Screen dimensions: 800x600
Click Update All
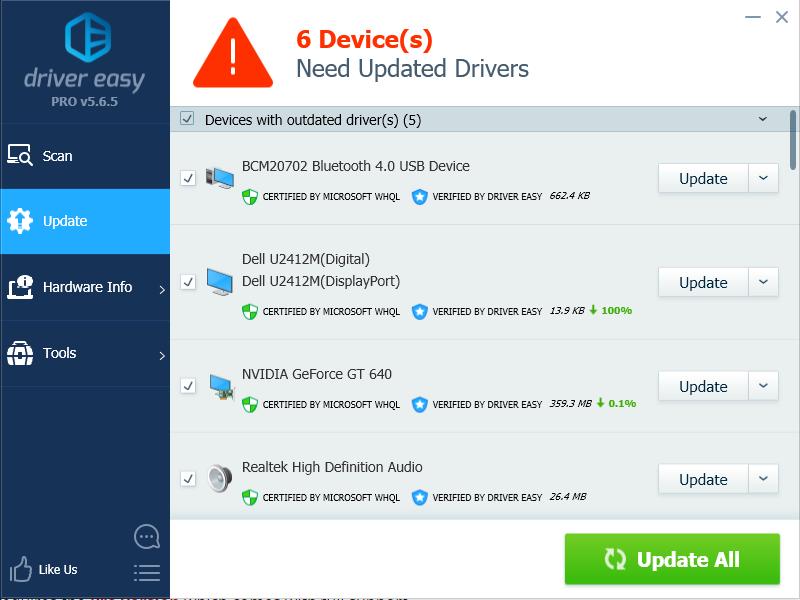click(672, 559)
